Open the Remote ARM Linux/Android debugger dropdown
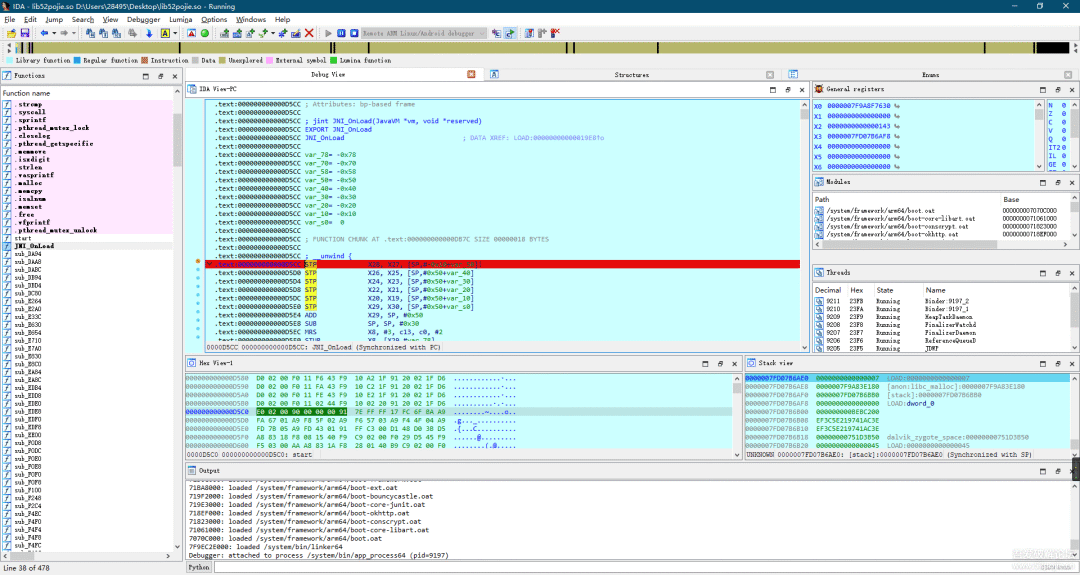This screenshot has height=575, width=1080. click(x=424, y=33)
